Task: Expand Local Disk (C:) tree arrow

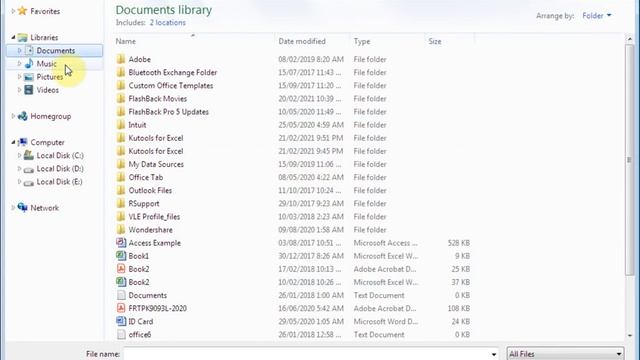Action: point(19,156)
